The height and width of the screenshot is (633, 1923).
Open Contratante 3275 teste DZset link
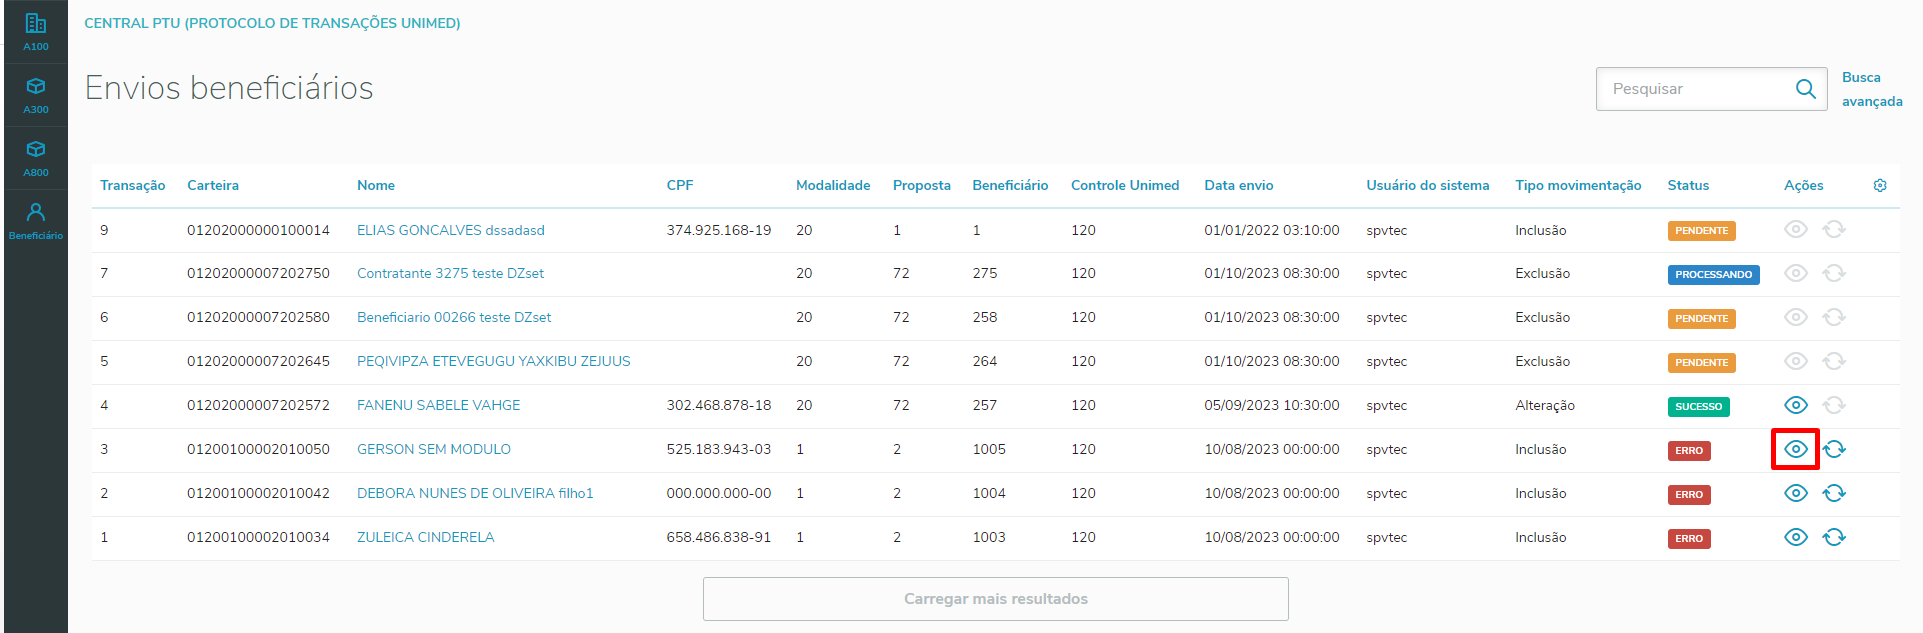pos(450,273)
